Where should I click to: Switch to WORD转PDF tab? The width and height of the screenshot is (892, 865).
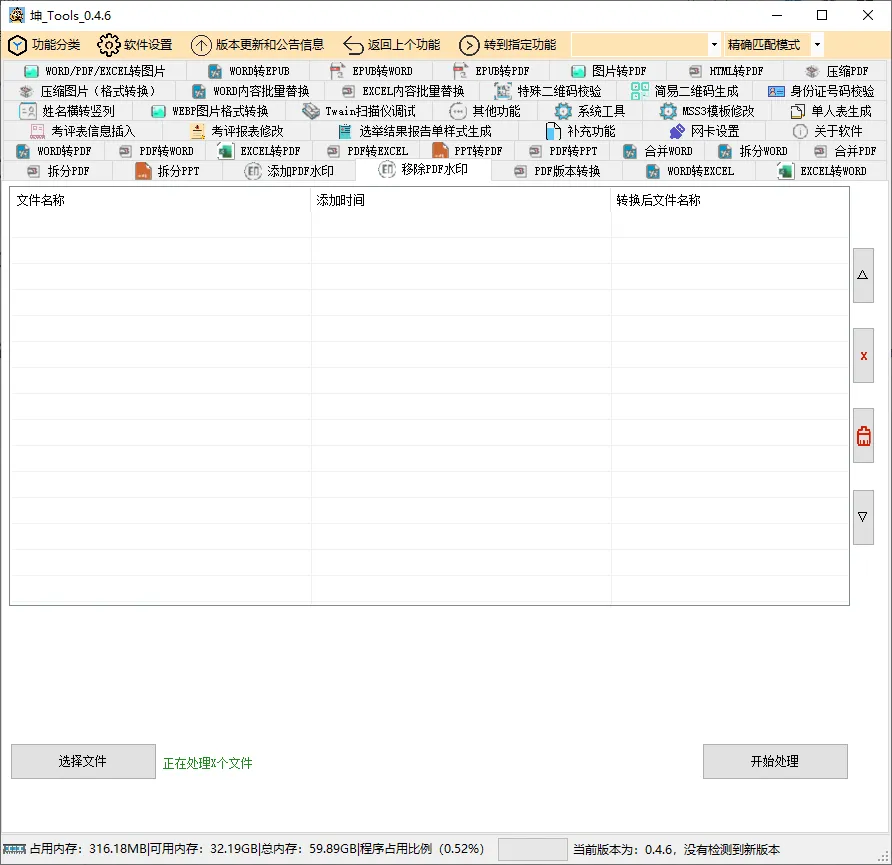(53, 151)
